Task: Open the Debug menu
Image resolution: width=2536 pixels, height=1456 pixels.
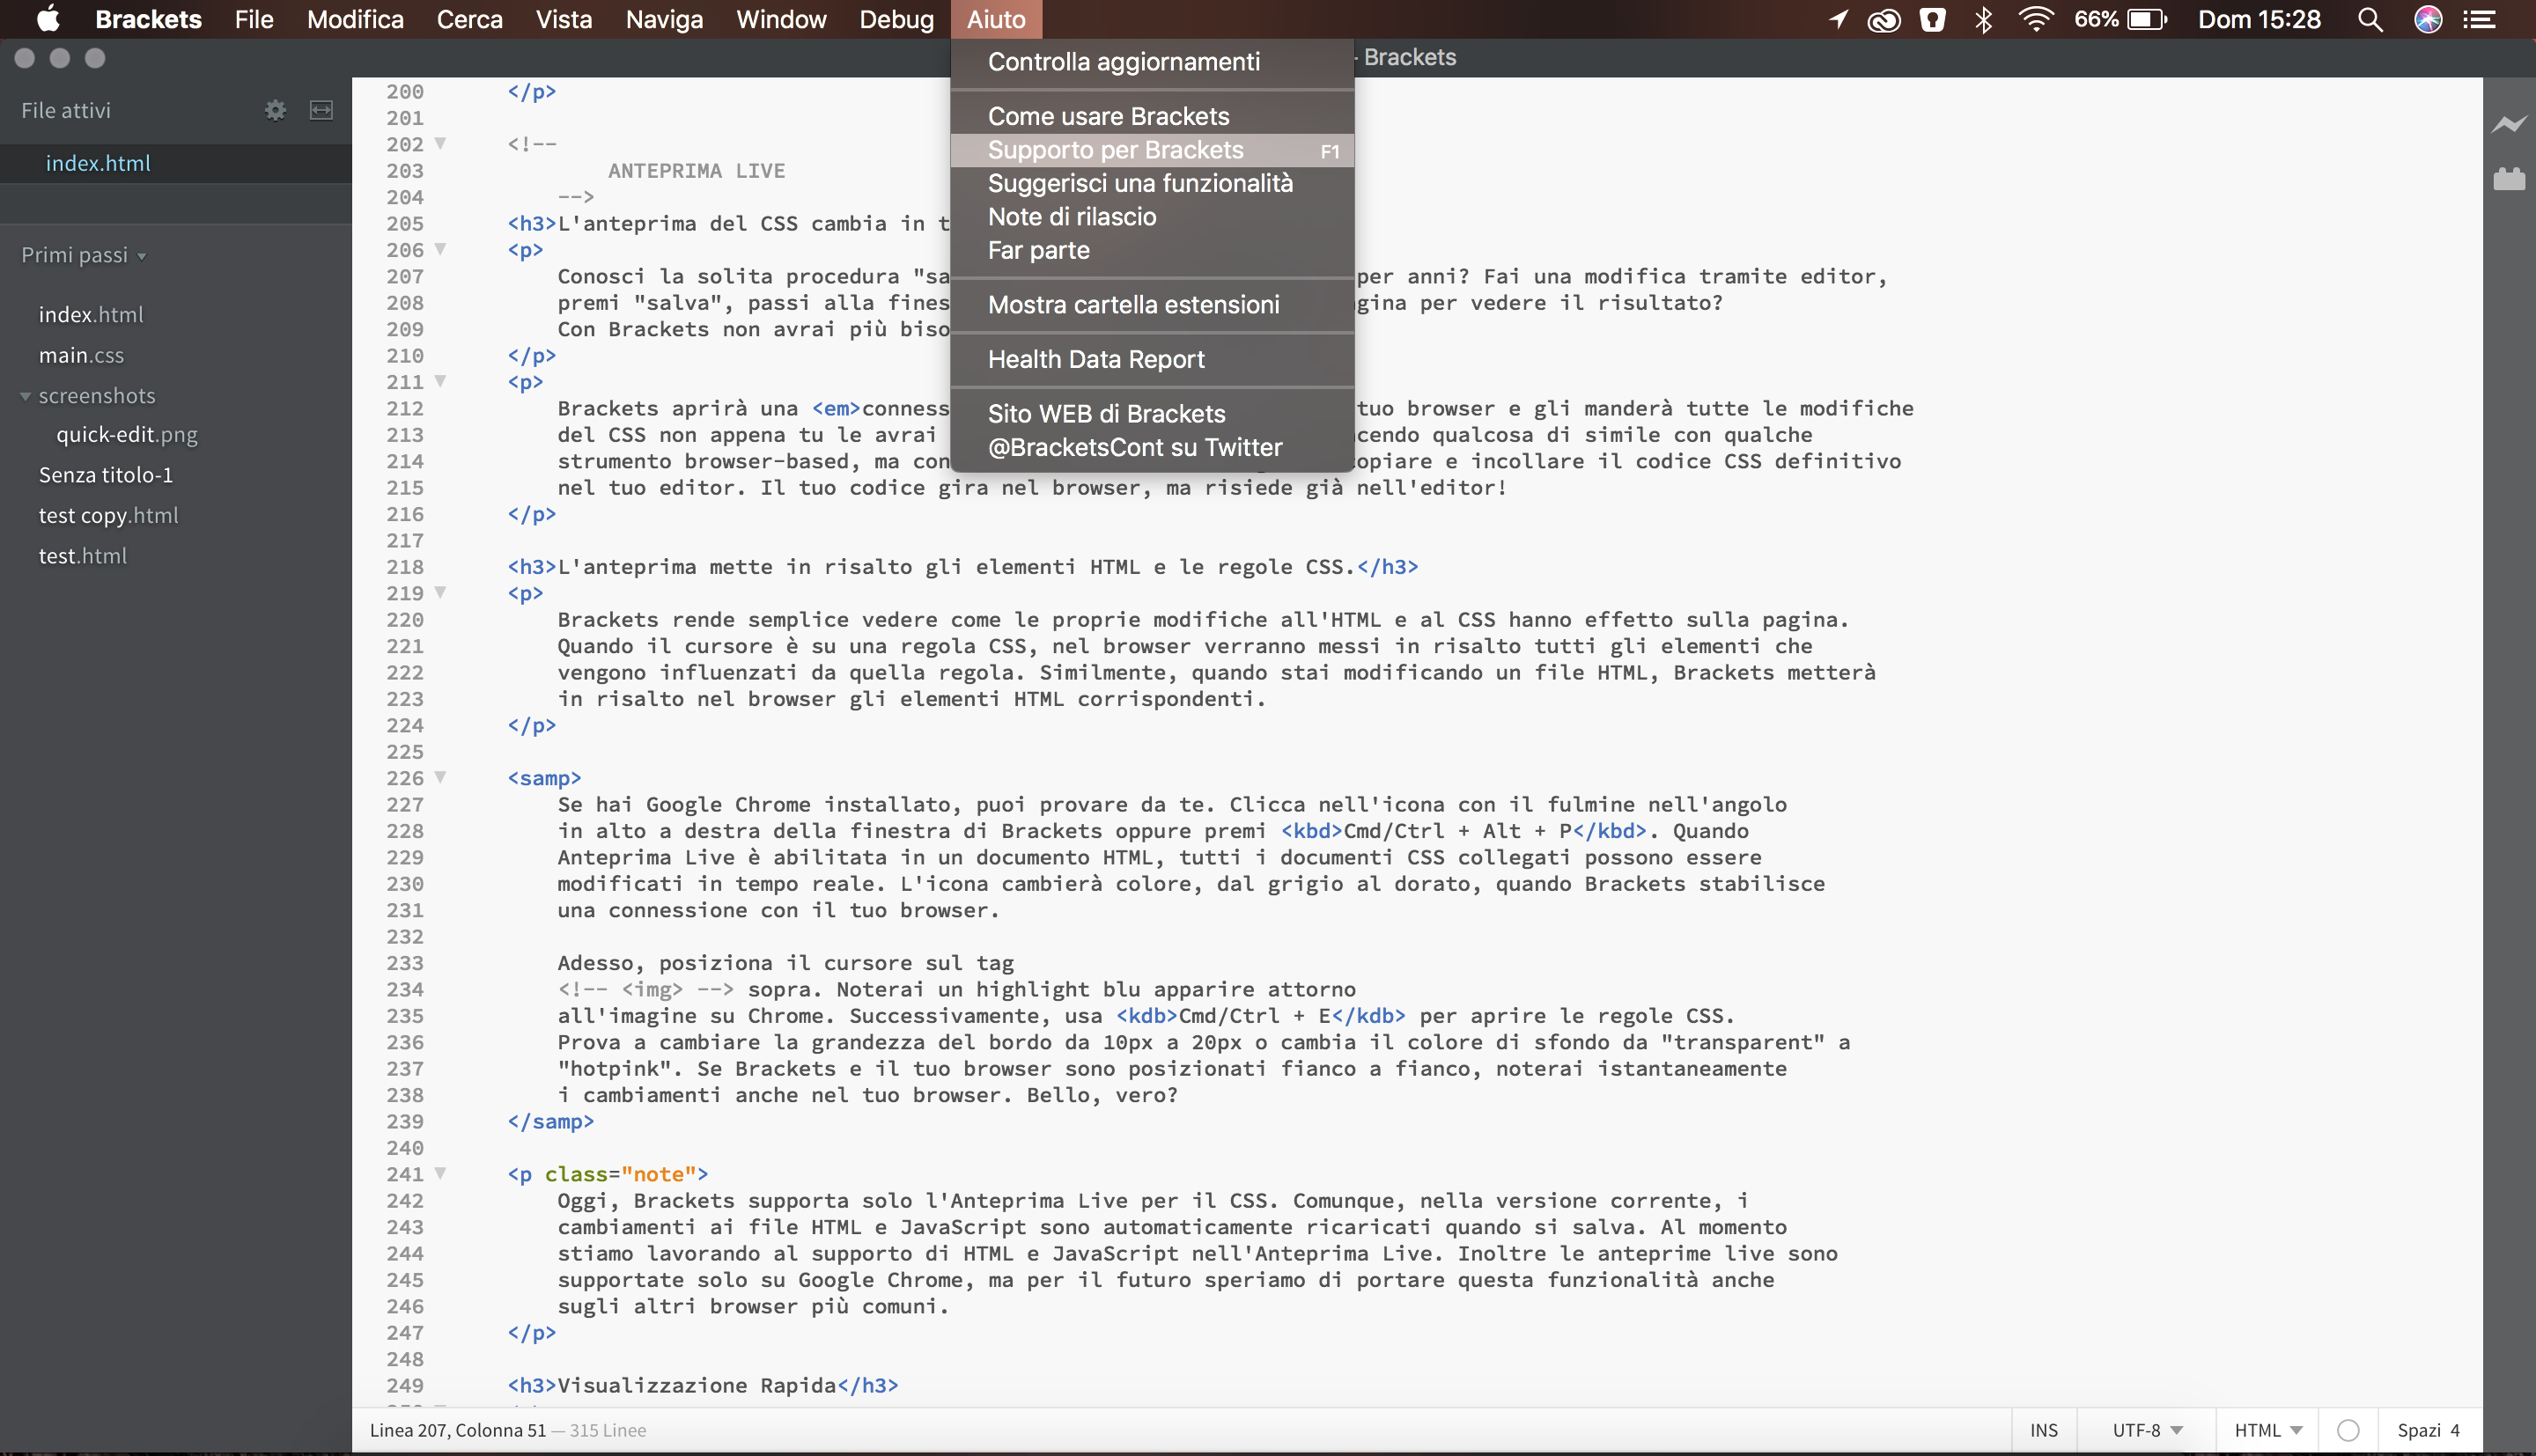Action: point(896,19)
